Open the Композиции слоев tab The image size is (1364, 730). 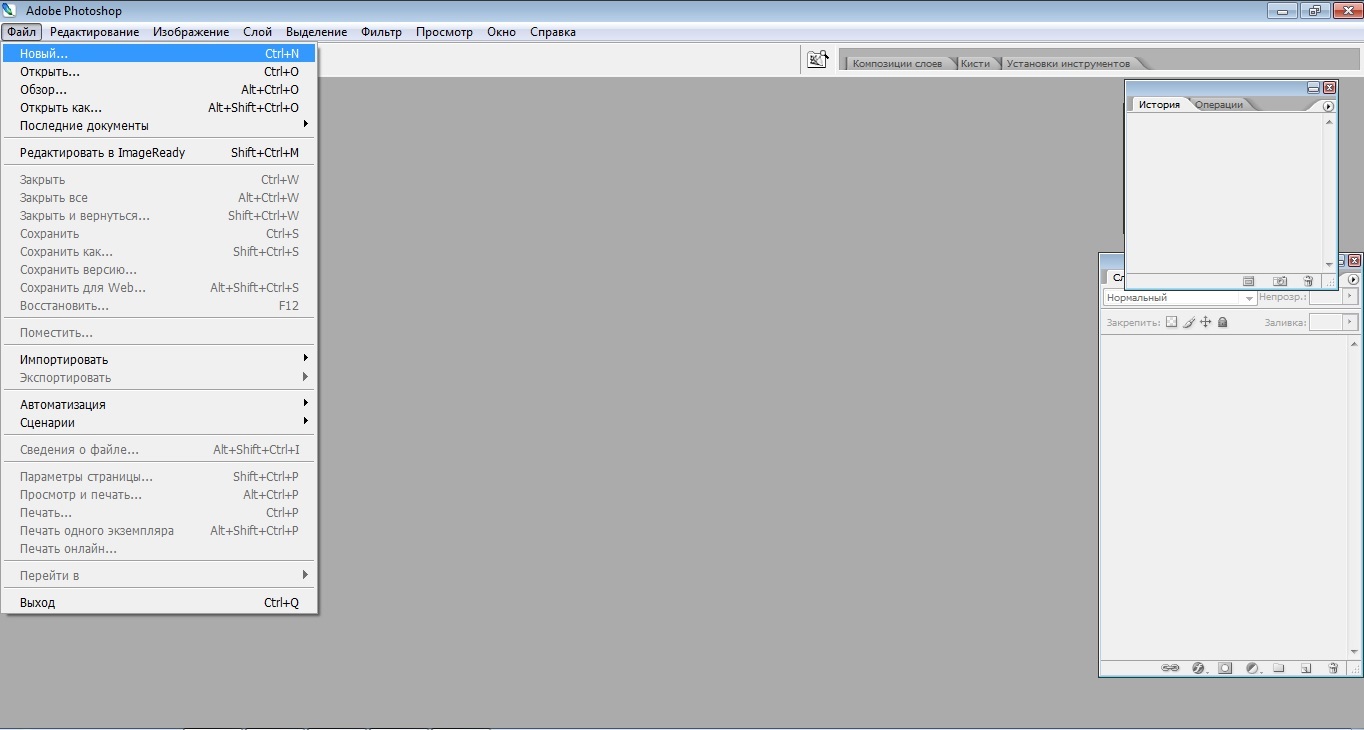897,63
